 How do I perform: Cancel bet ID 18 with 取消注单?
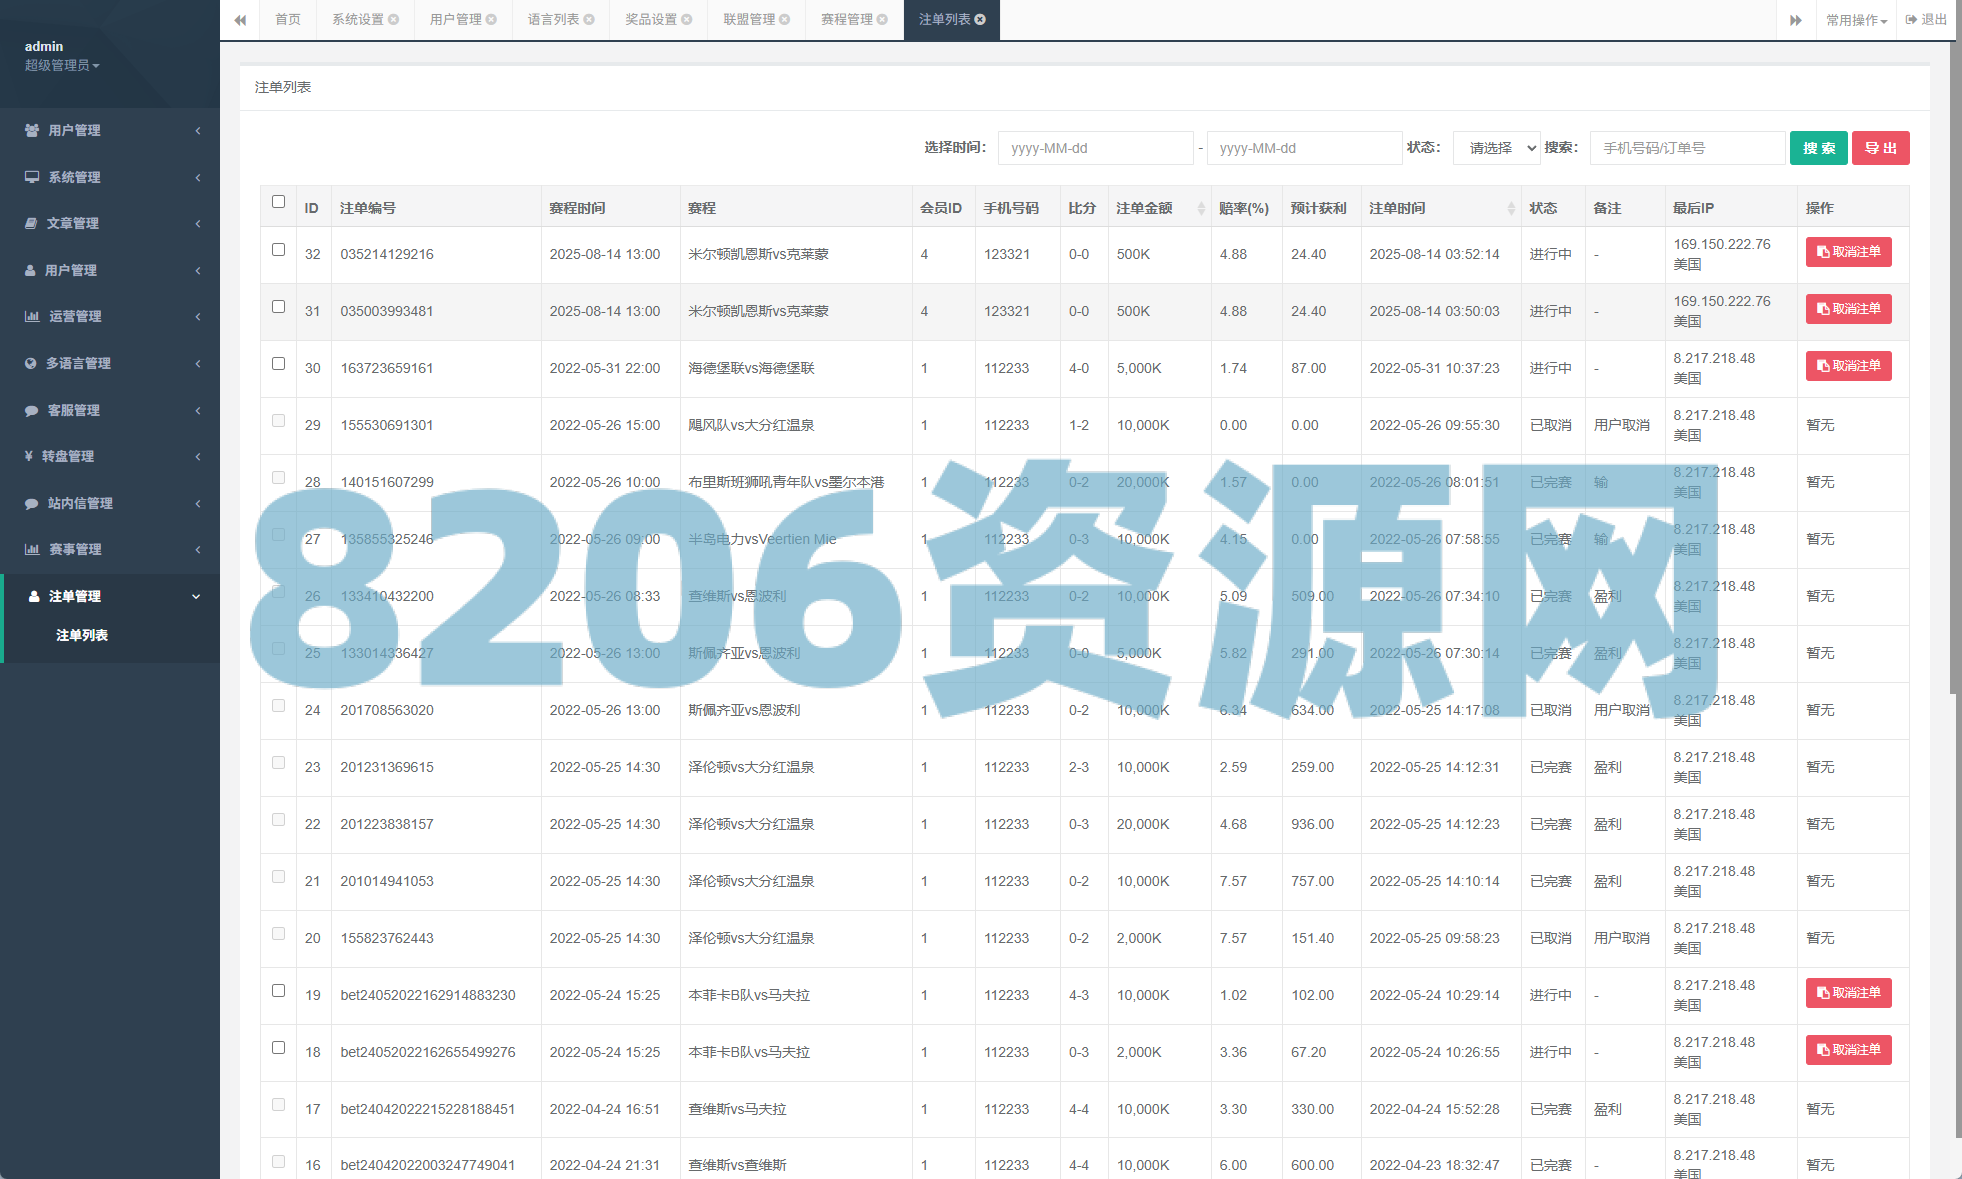click(x=1849, y=1050)
